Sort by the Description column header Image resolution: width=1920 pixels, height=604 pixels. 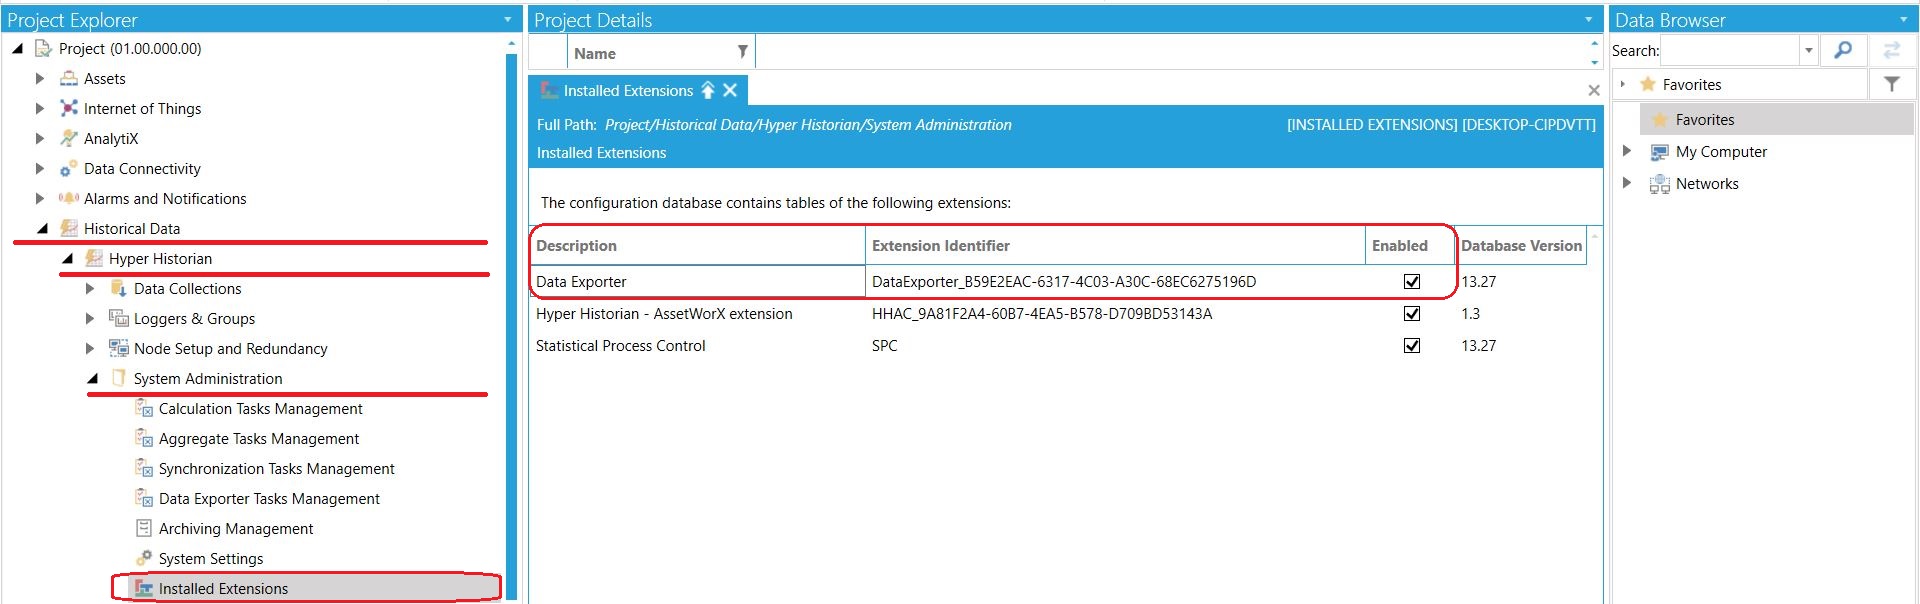tap(698, 246)
